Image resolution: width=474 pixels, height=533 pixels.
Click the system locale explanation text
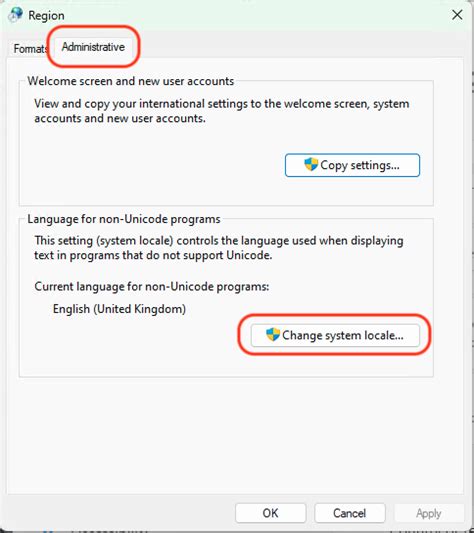pos(219,248)
